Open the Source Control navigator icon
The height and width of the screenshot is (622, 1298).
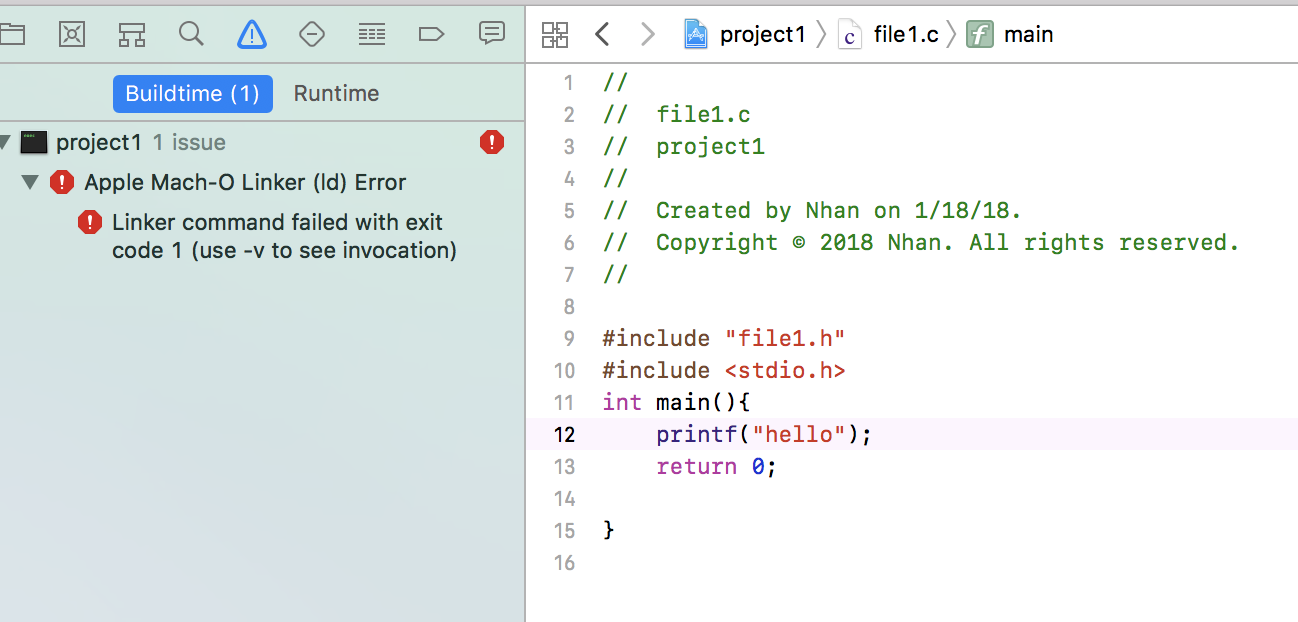[x=72, y=35]
